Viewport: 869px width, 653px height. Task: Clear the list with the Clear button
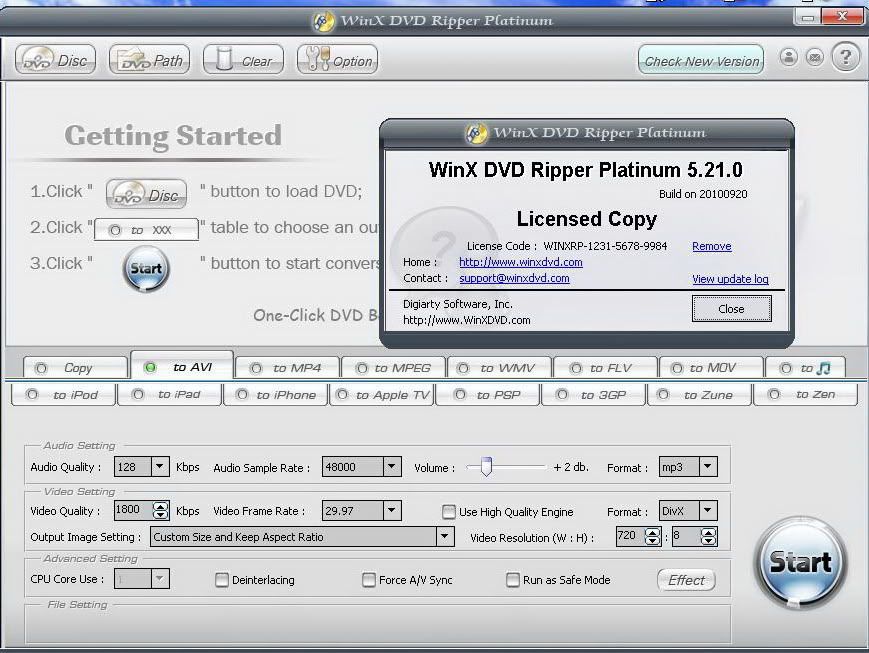[x=243, y=59]
